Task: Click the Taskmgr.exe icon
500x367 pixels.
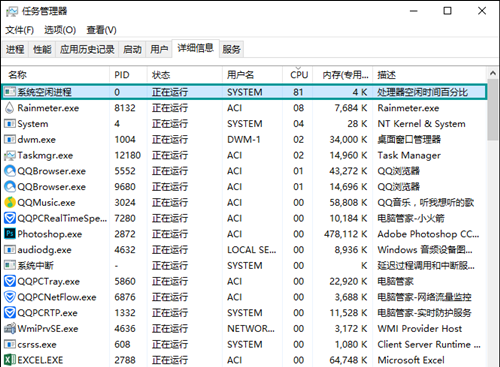Action: tap(10, 155)
